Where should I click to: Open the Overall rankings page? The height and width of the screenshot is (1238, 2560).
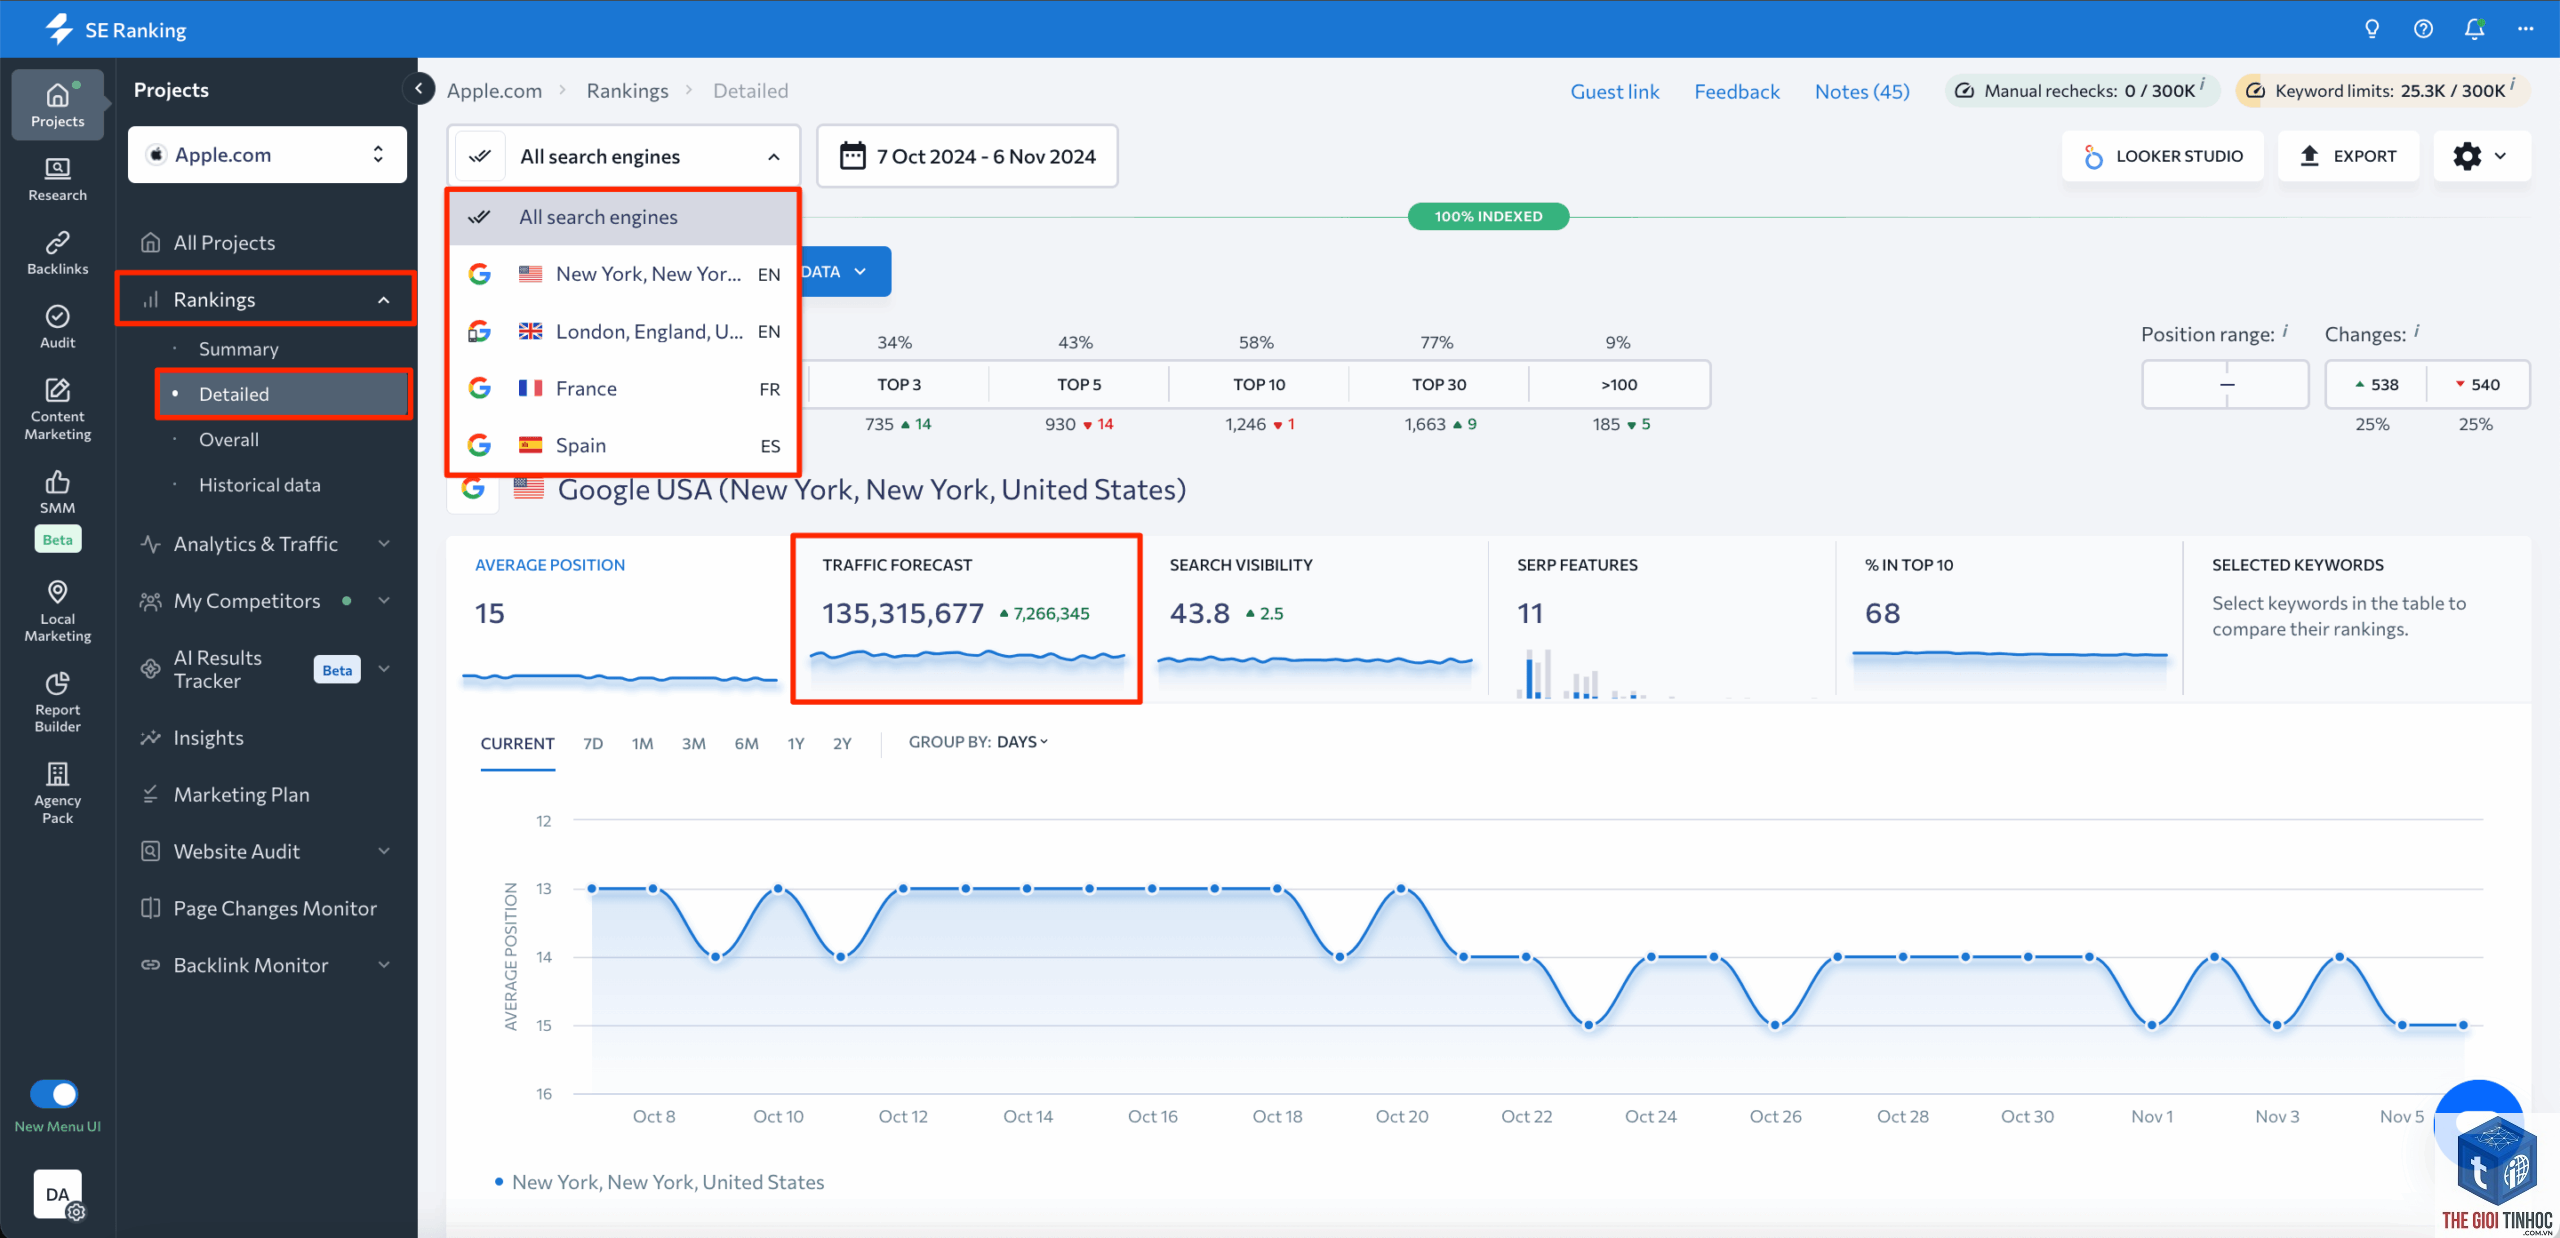tap(228, 440)
